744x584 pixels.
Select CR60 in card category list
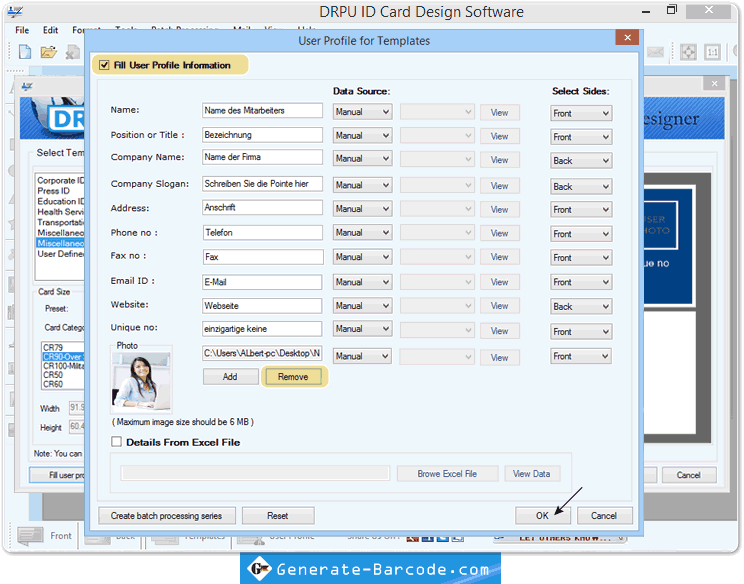pos(53,384)
